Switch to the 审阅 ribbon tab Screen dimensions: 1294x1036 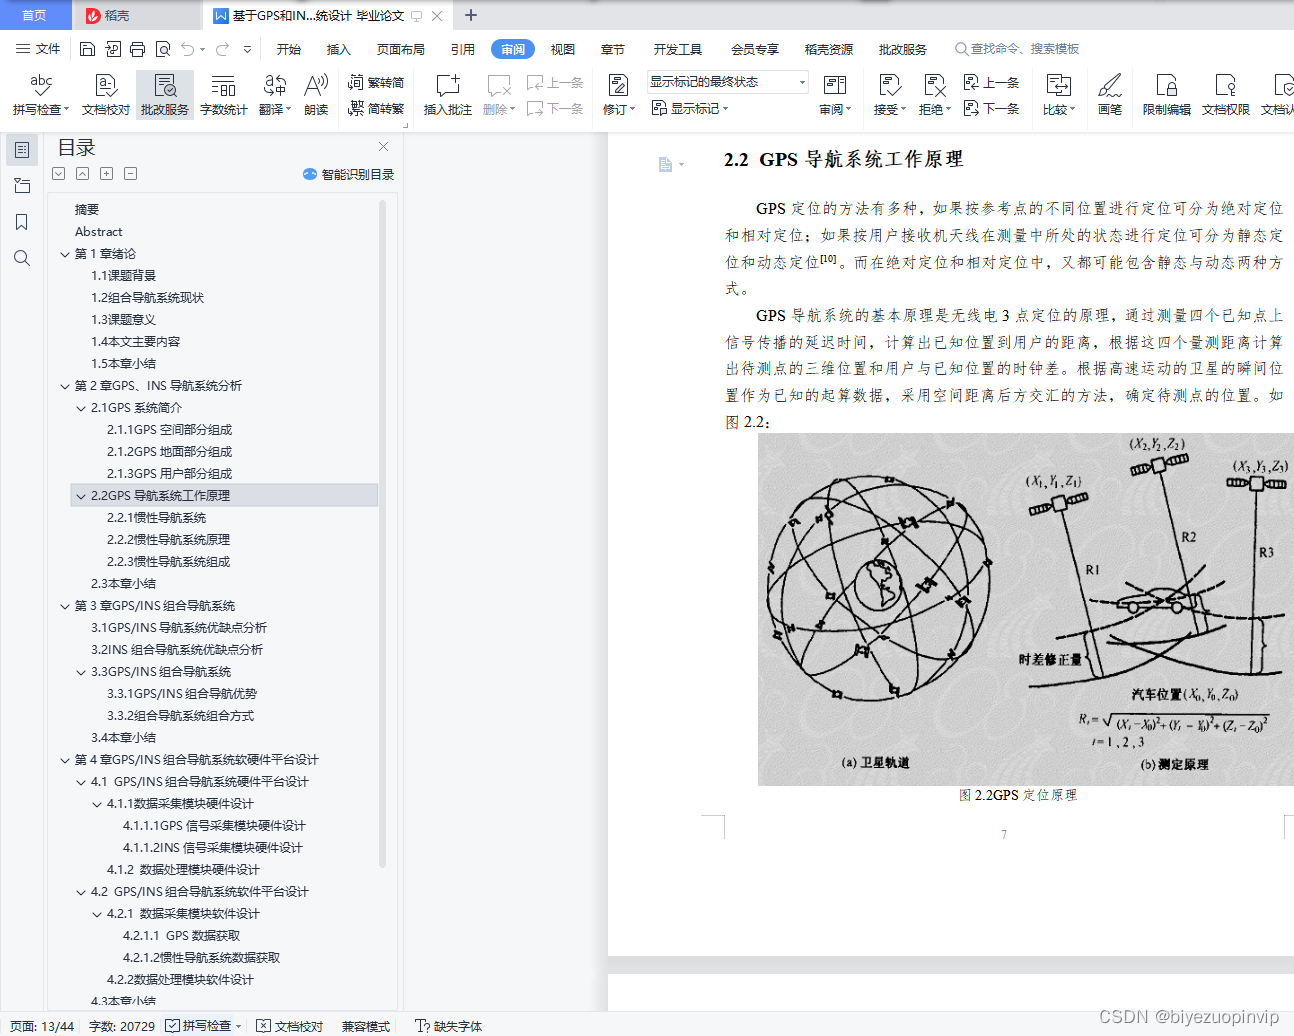pos(512,48)
